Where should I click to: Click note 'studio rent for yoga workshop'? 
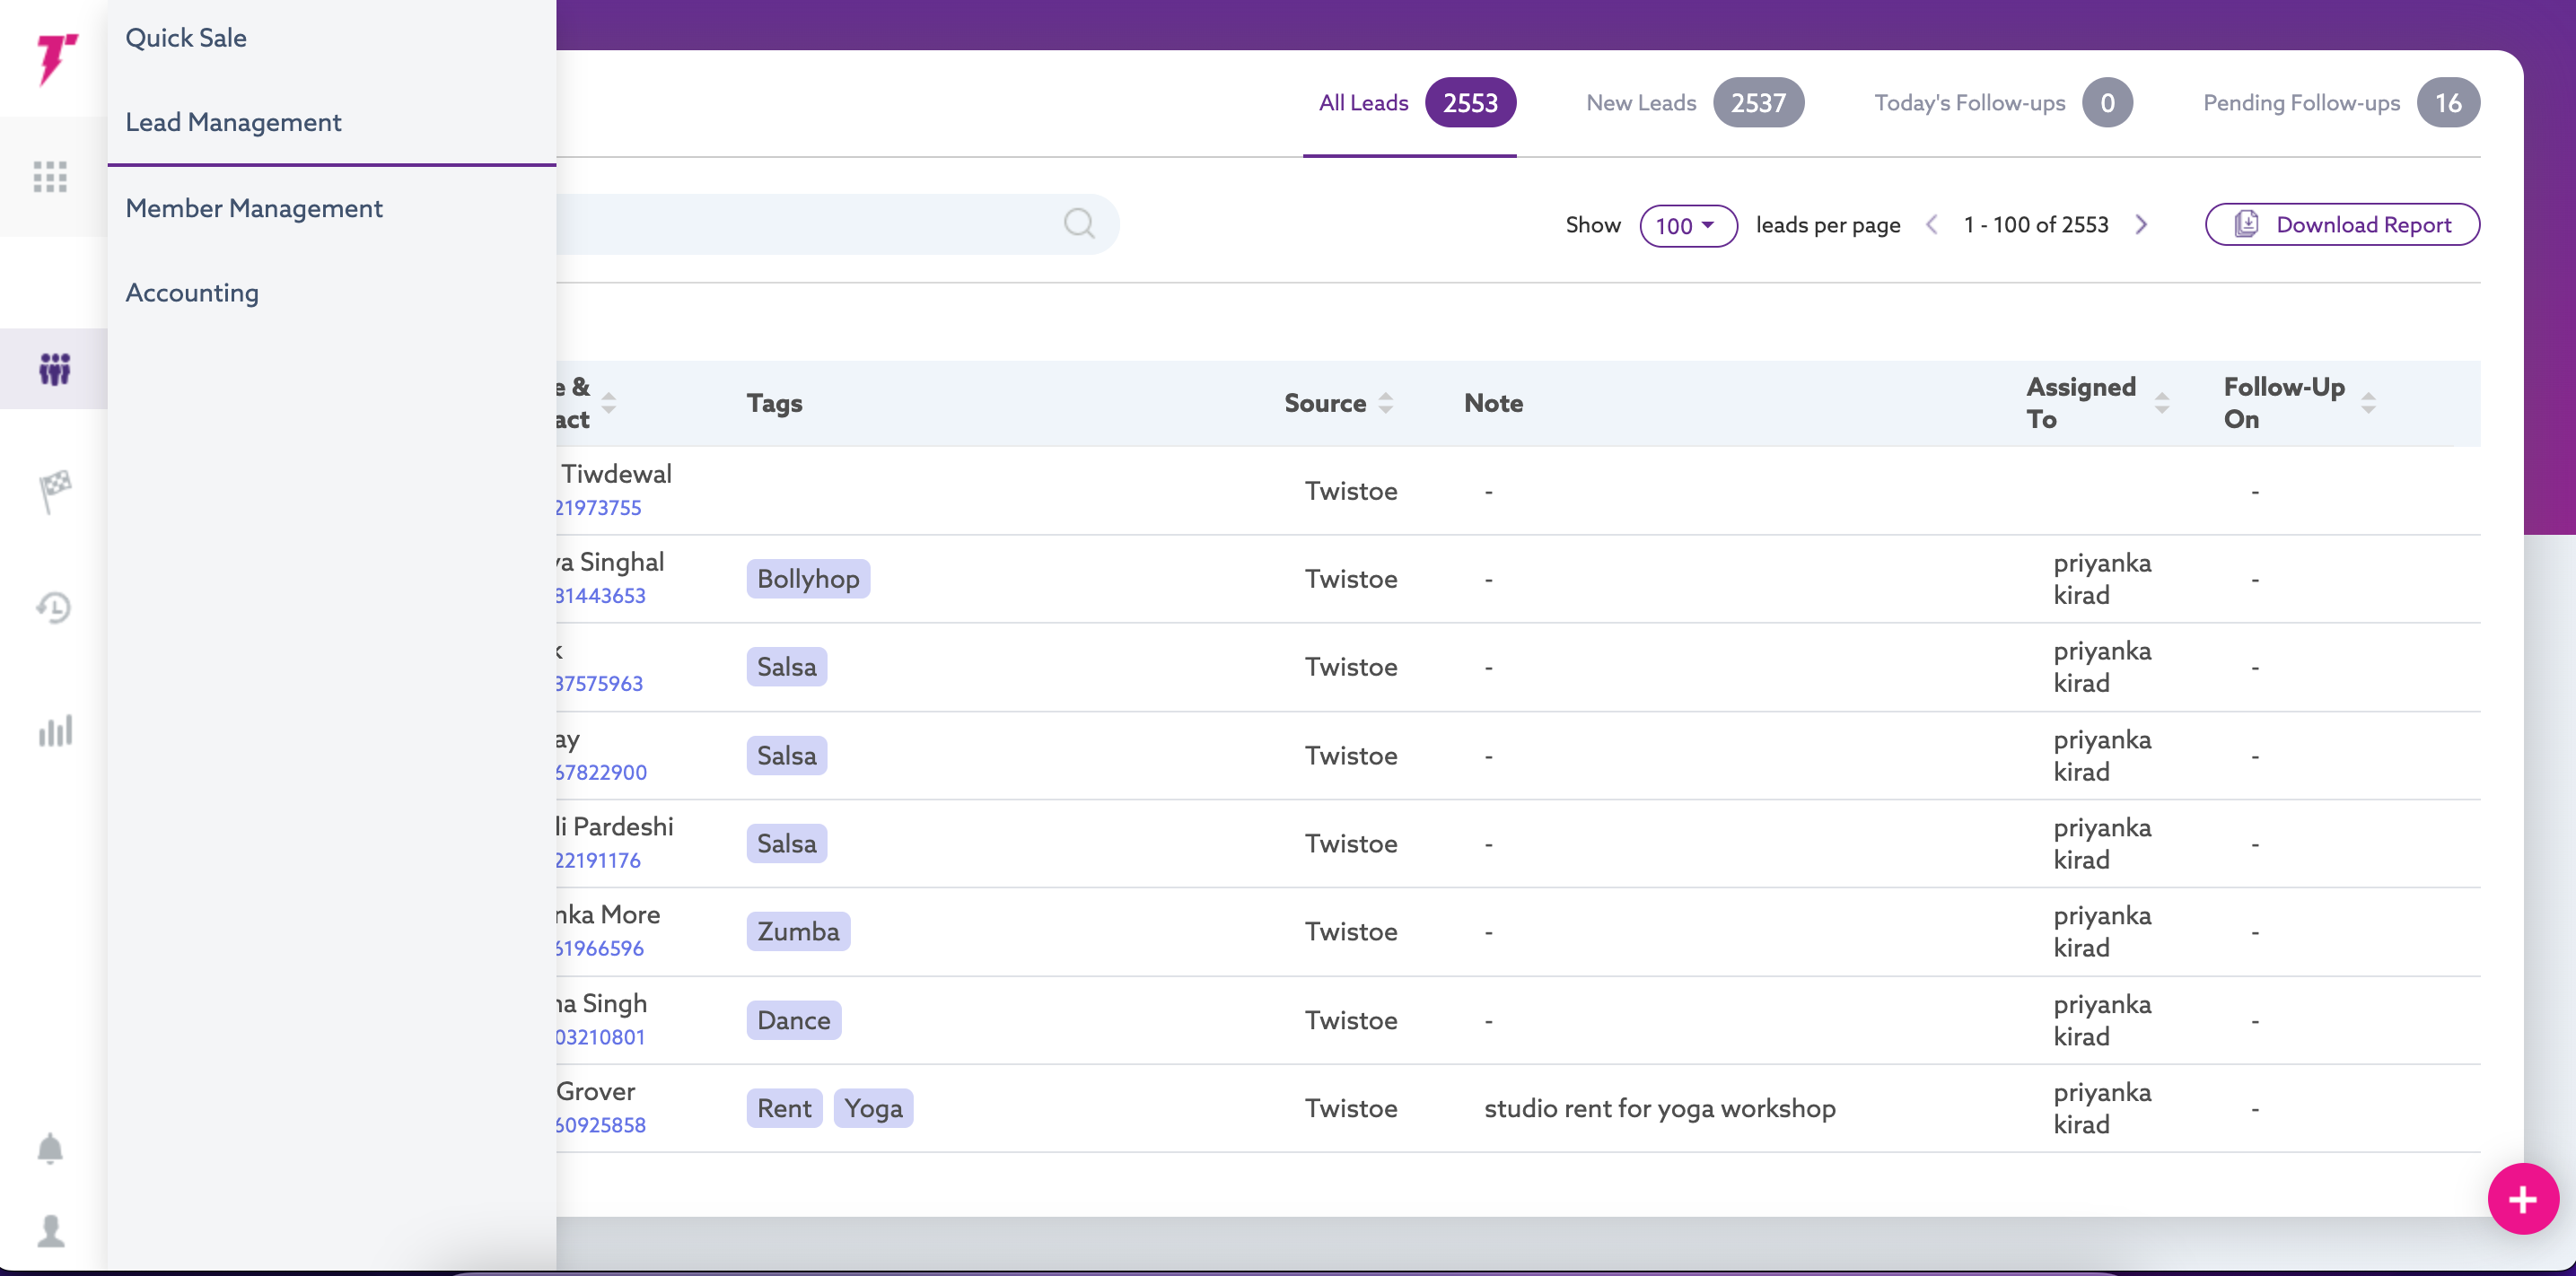pos(1660,1109)
